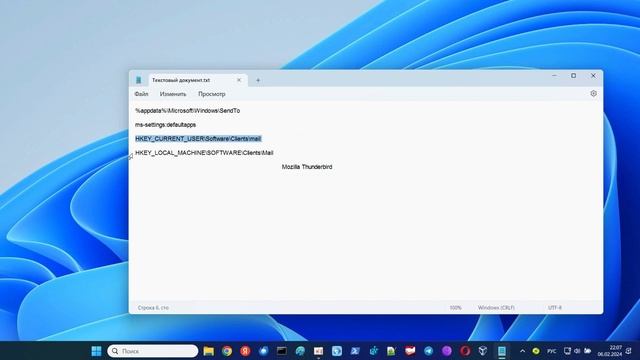This screenshot has height=360, width=640.
Task: Switch to Notepad via its taskbar icon
Action: point(502,351)
